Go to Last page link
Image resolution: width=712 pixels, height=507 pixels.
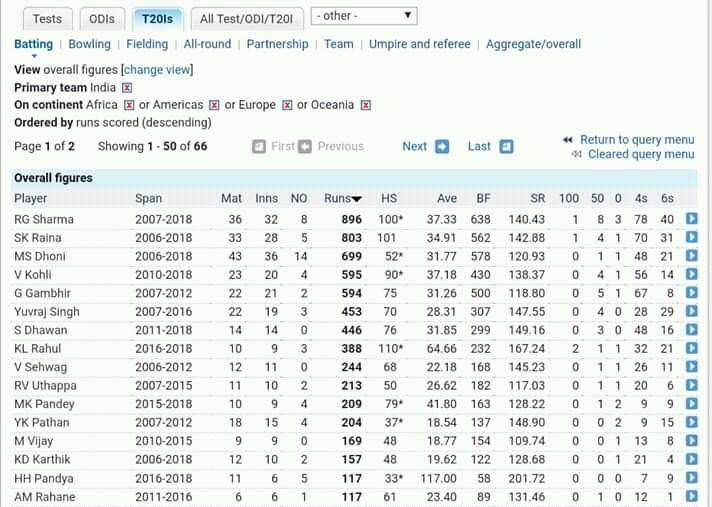coord(479,146)
